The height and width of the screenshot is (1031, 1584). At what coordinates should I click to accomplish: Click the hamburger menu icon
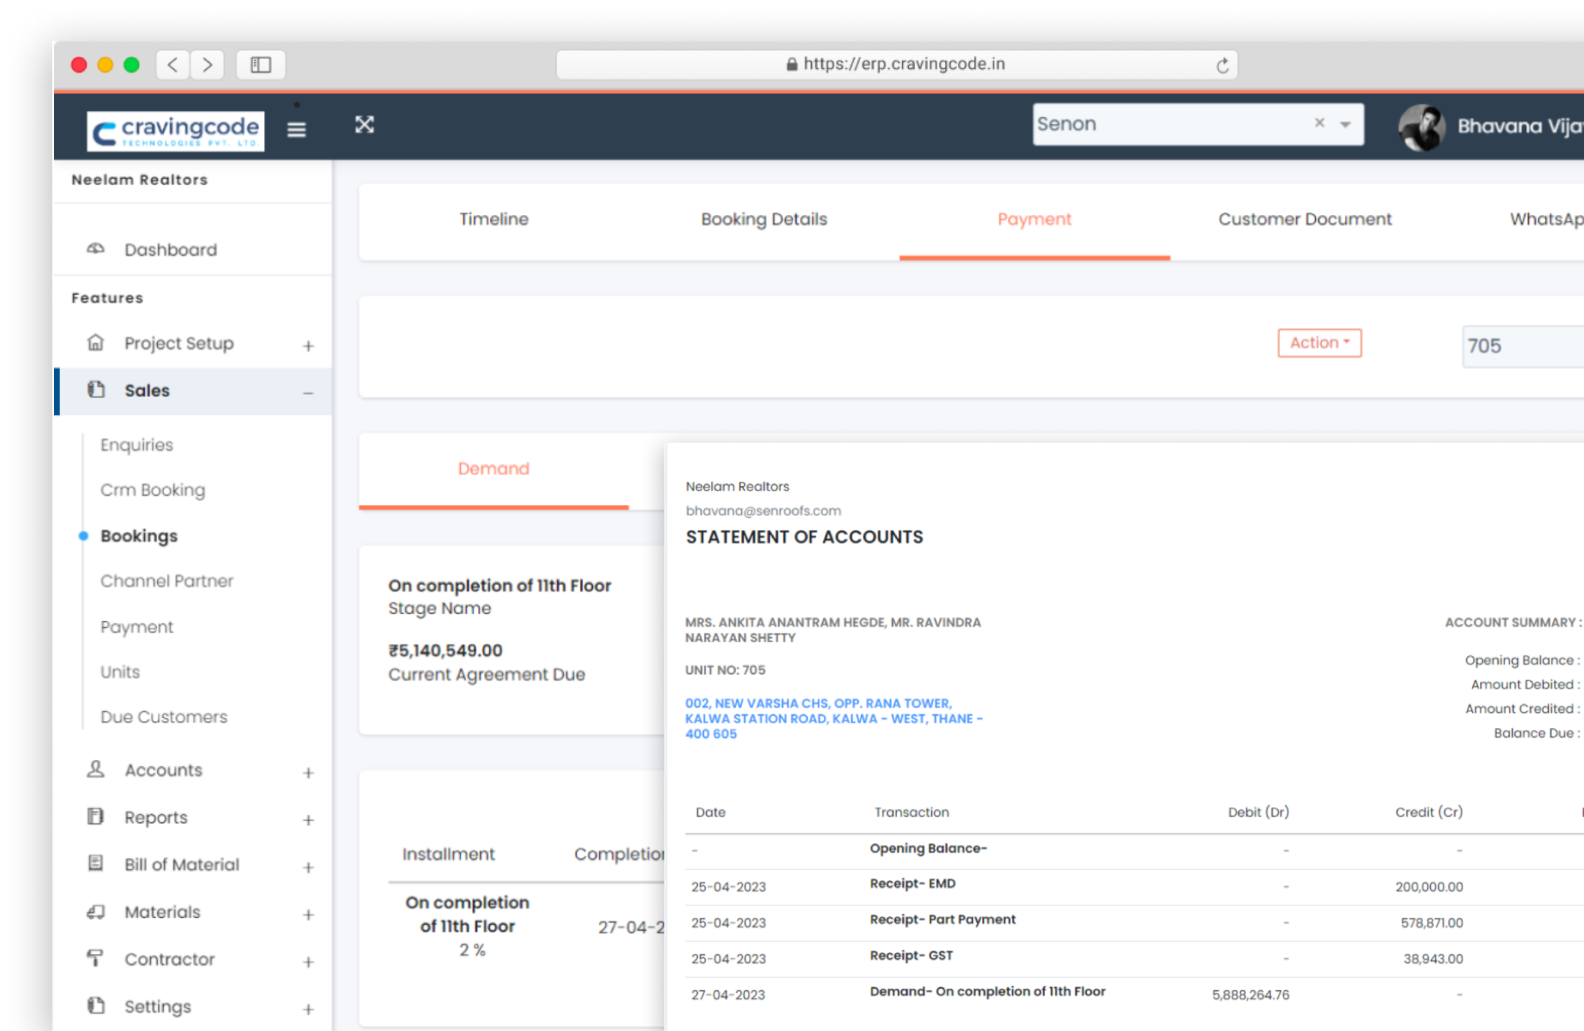point(296,129)
